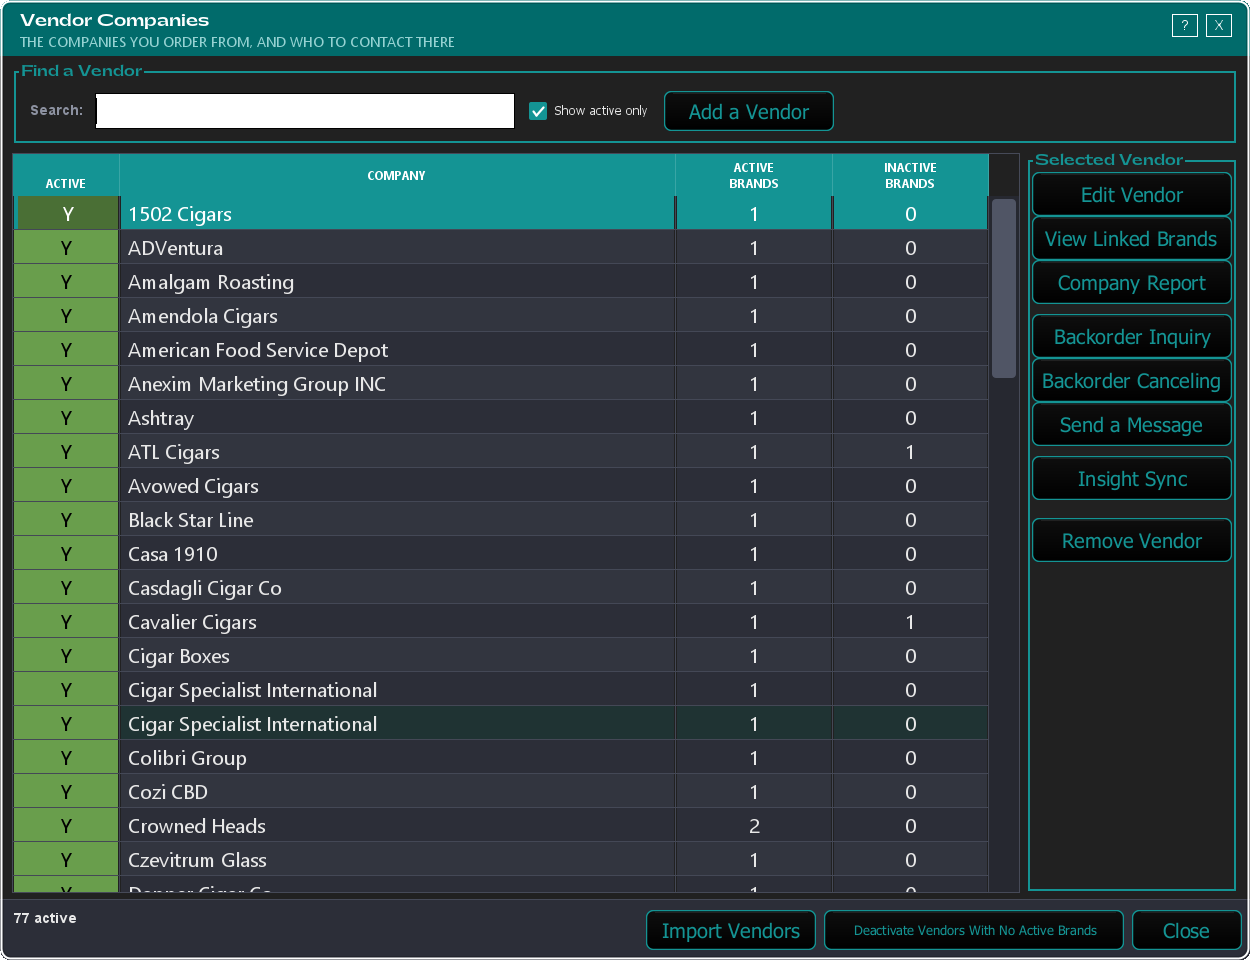Sort by INACTIVE BRANDS column header
This screenshot has width=1250, height=960.
pyautogui.click(x=910, y=175)
